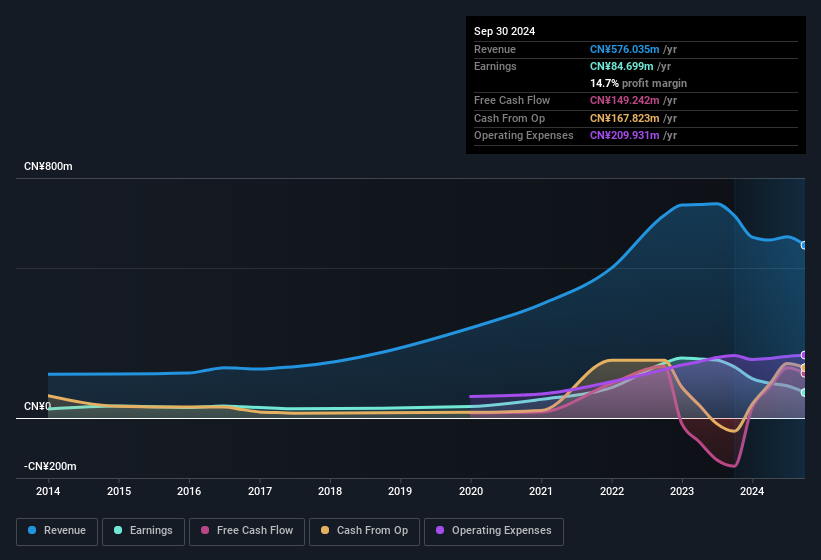Screen dimensions: 821x560
Task: Click the 14.7% profit margin text
Action: [x=638, y=83]
